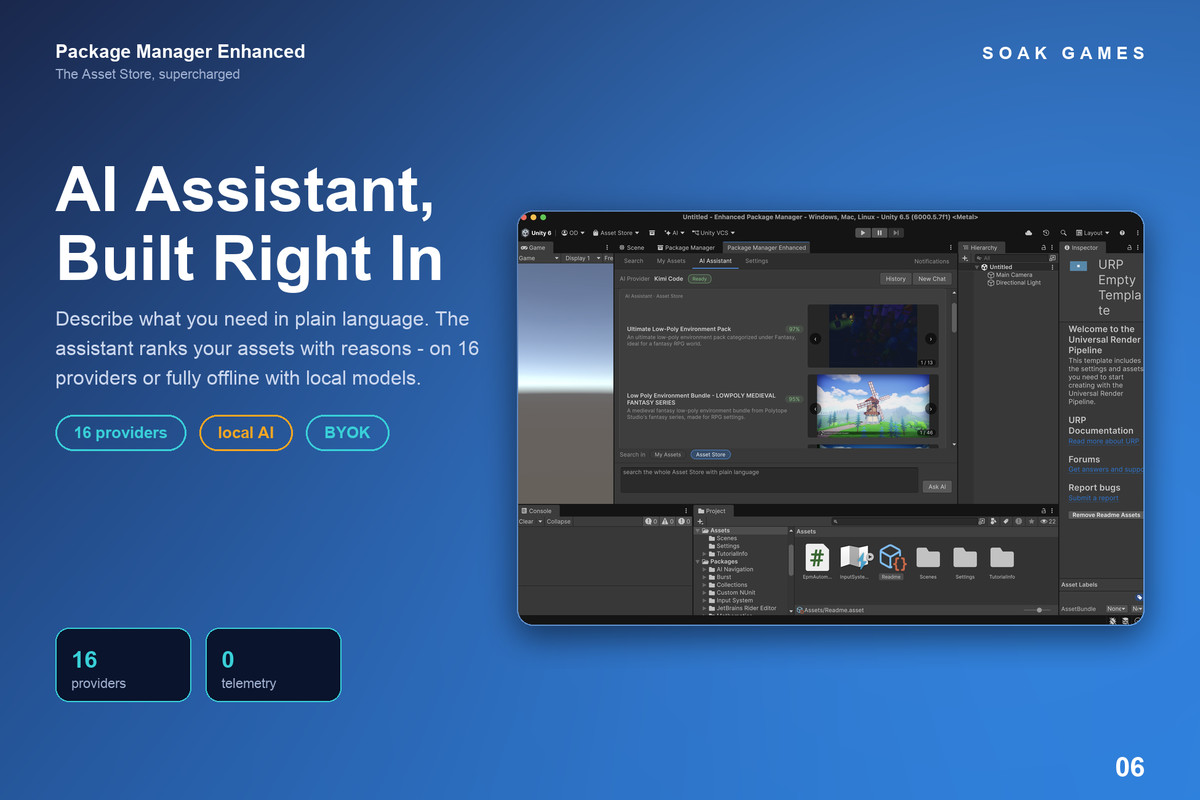Select the EpmAutom script asset icon

click(x=817, y=559)
